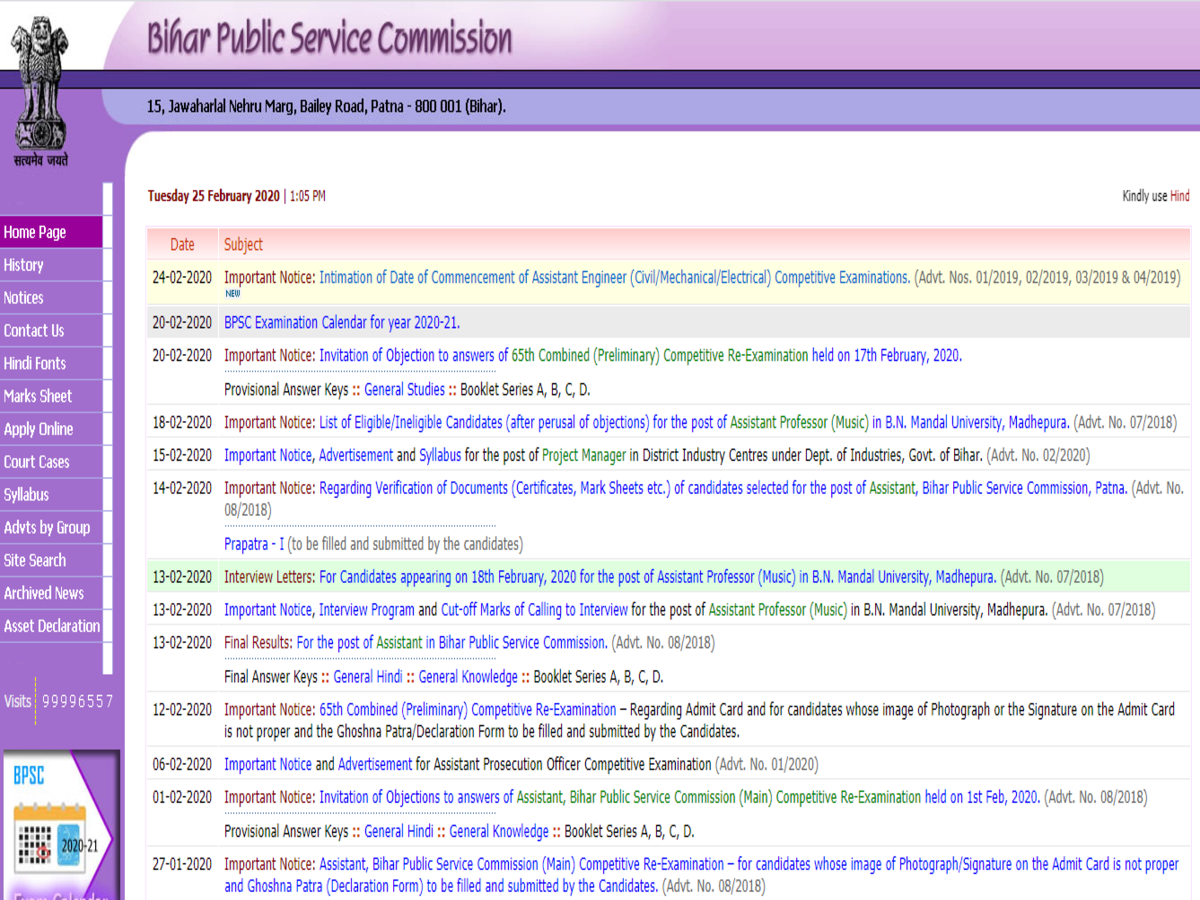
Task: Click the Prapatra - I link
Action: (253, 544)
